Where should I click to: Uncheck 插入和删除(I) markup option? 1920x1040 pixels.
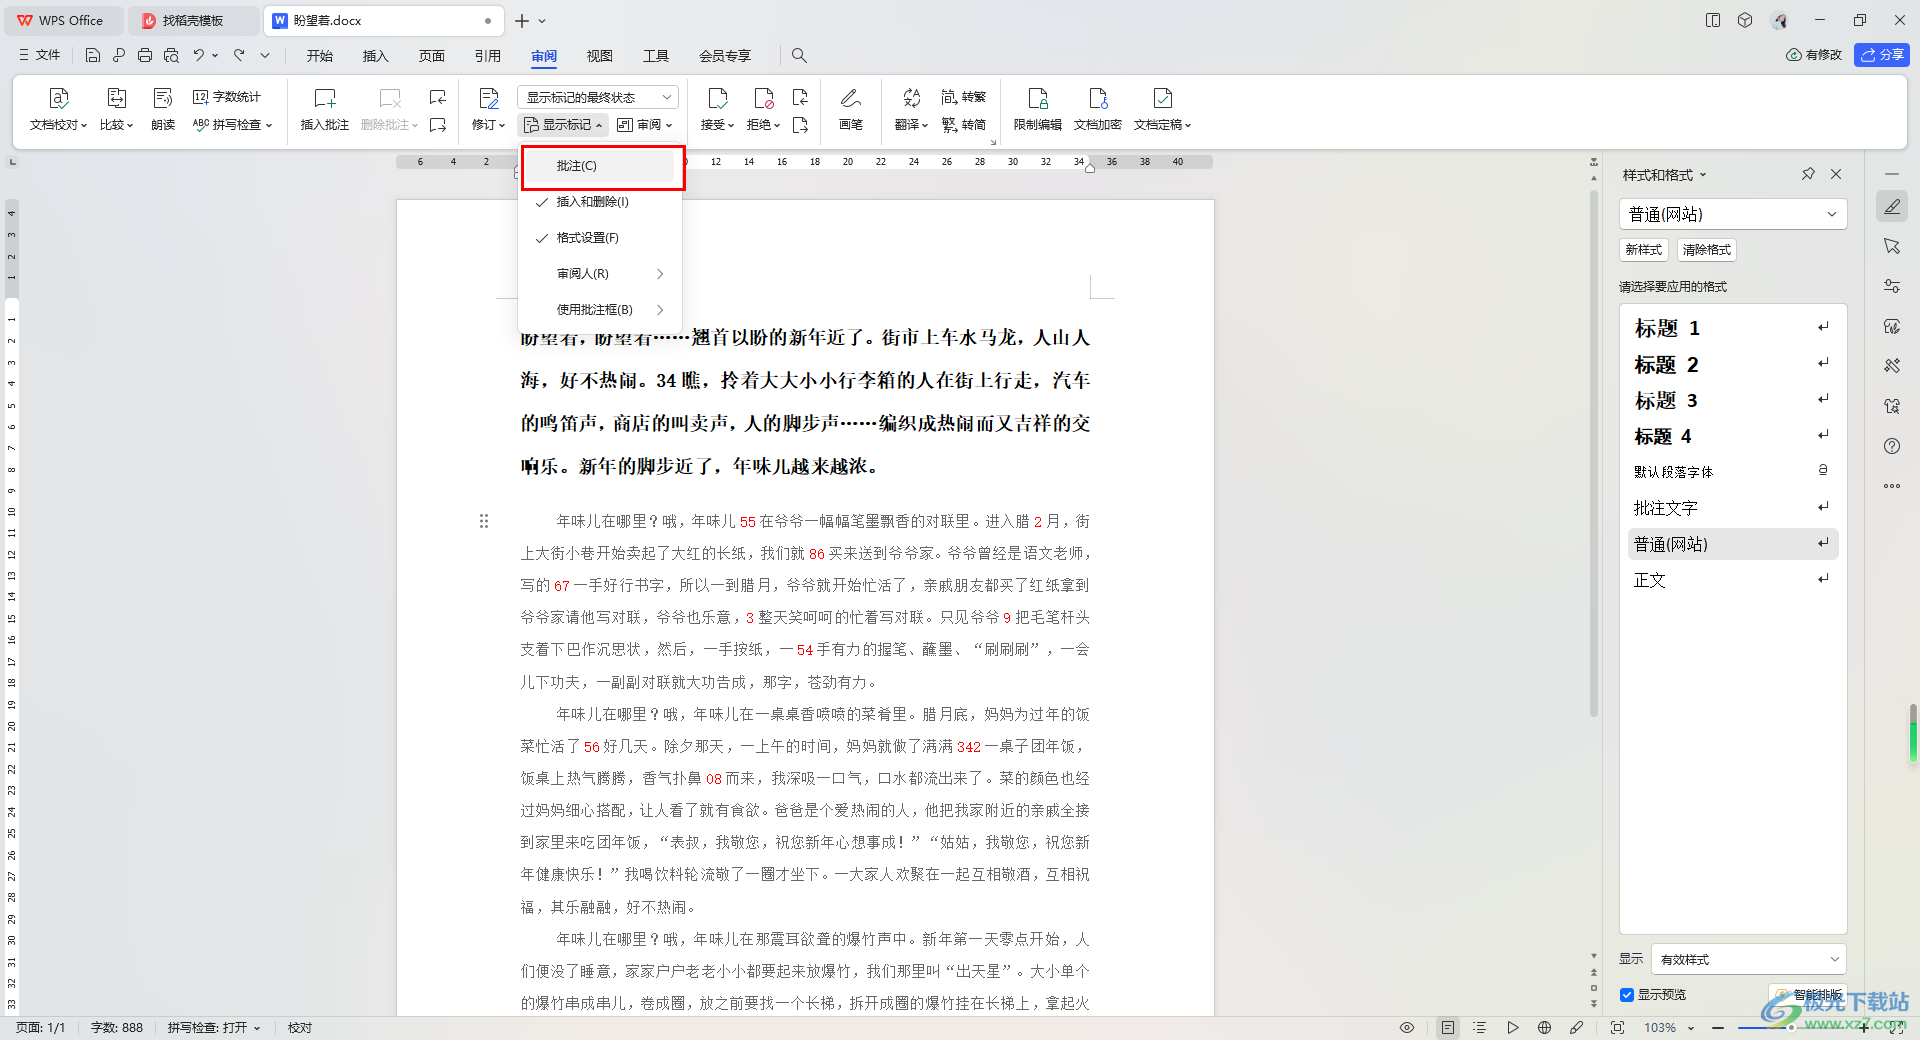[x=600, y=202]
